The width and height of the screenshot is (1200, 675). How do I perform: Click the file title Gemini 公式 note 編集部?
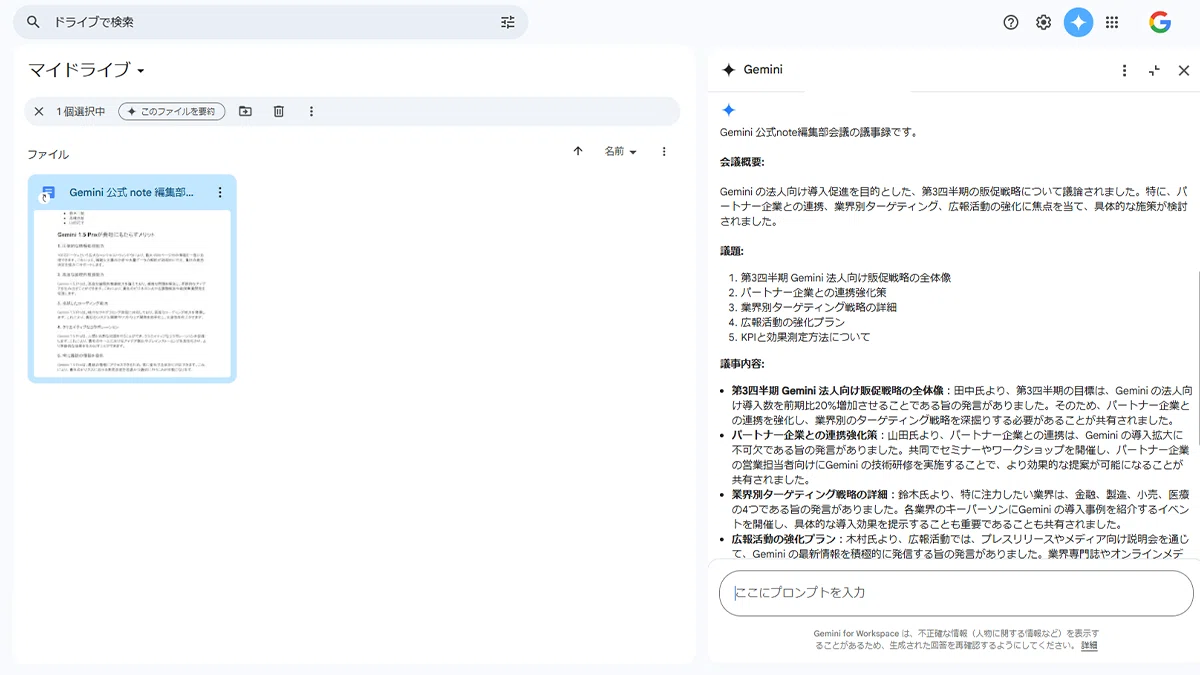[132, 192]
